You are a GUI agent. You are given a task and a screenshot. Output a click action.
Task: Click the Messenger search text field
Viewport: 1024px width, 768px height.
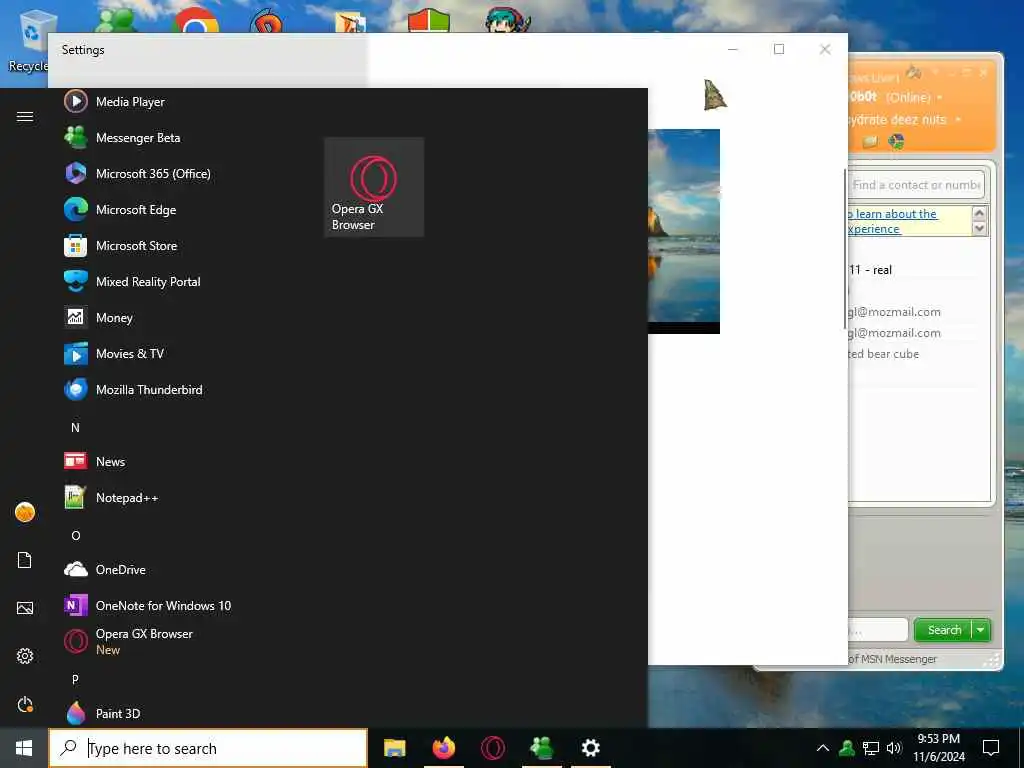pos(878,630)
